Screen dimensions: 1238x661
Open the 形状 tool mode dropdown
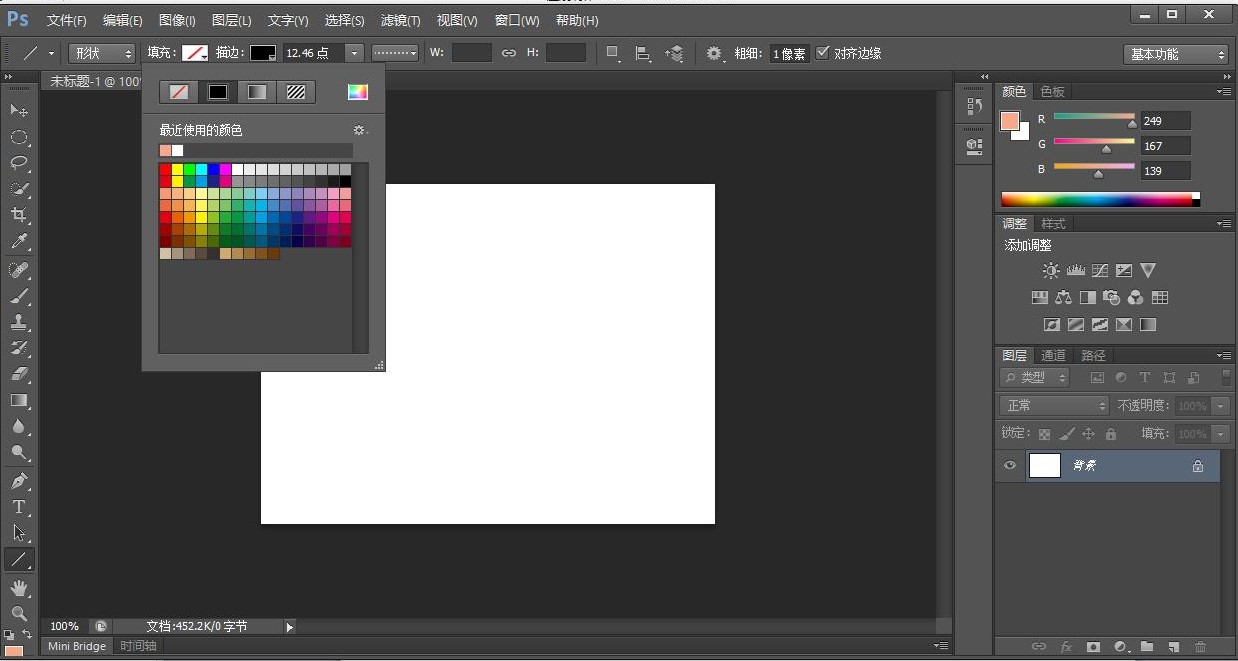point(102,53)
